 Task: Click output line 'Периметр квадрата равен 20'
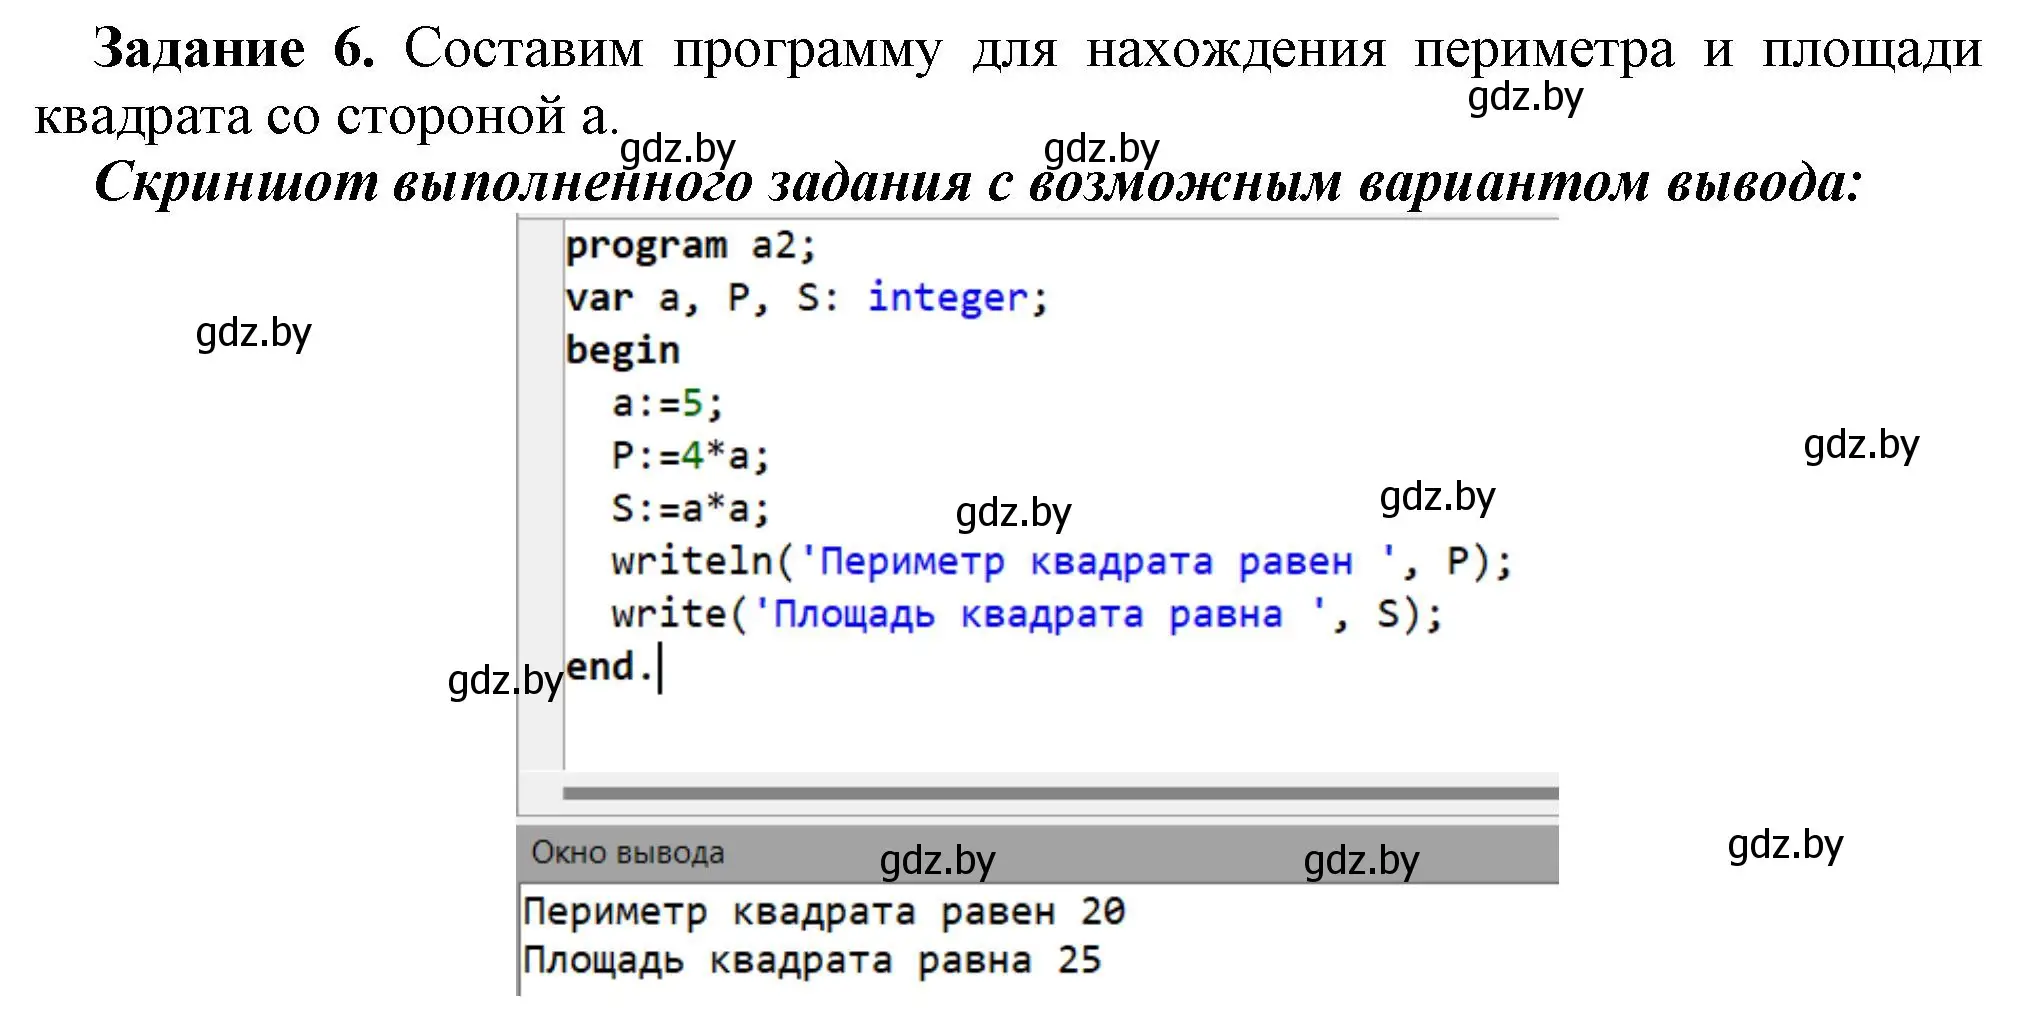[824, 912]
